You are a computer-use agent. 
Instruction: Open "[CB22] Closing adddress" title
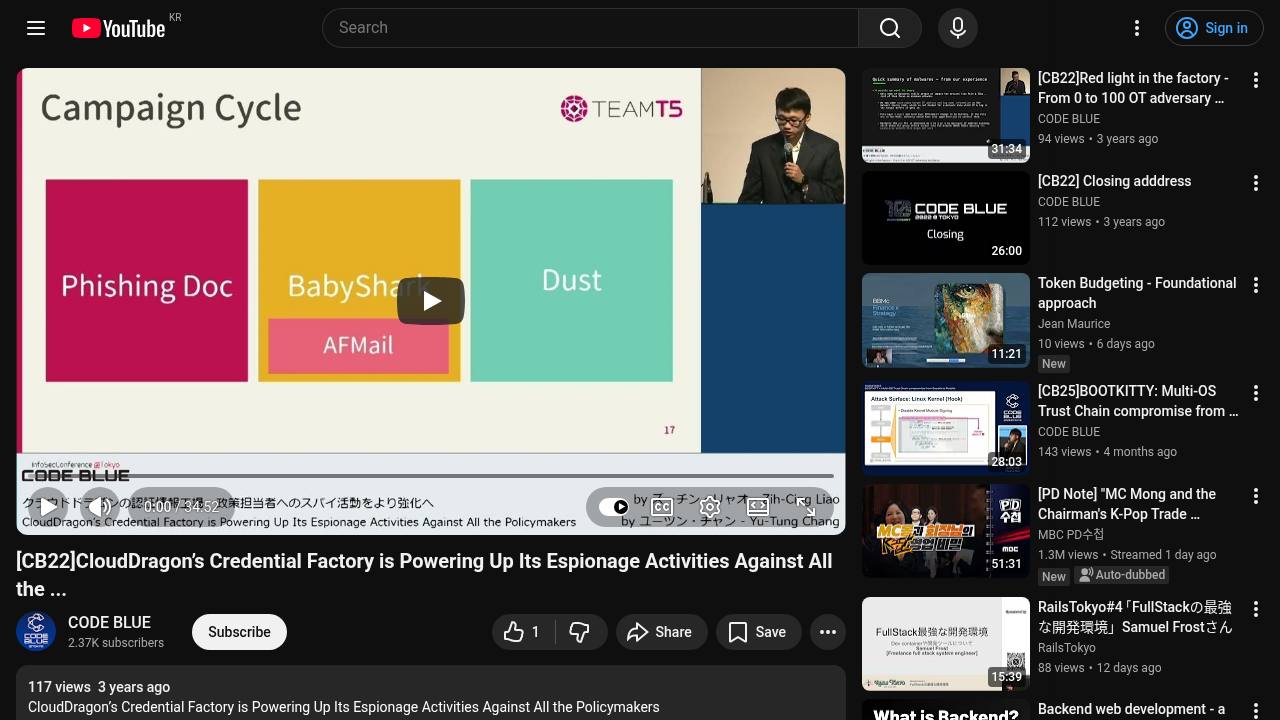point(1114,181)
